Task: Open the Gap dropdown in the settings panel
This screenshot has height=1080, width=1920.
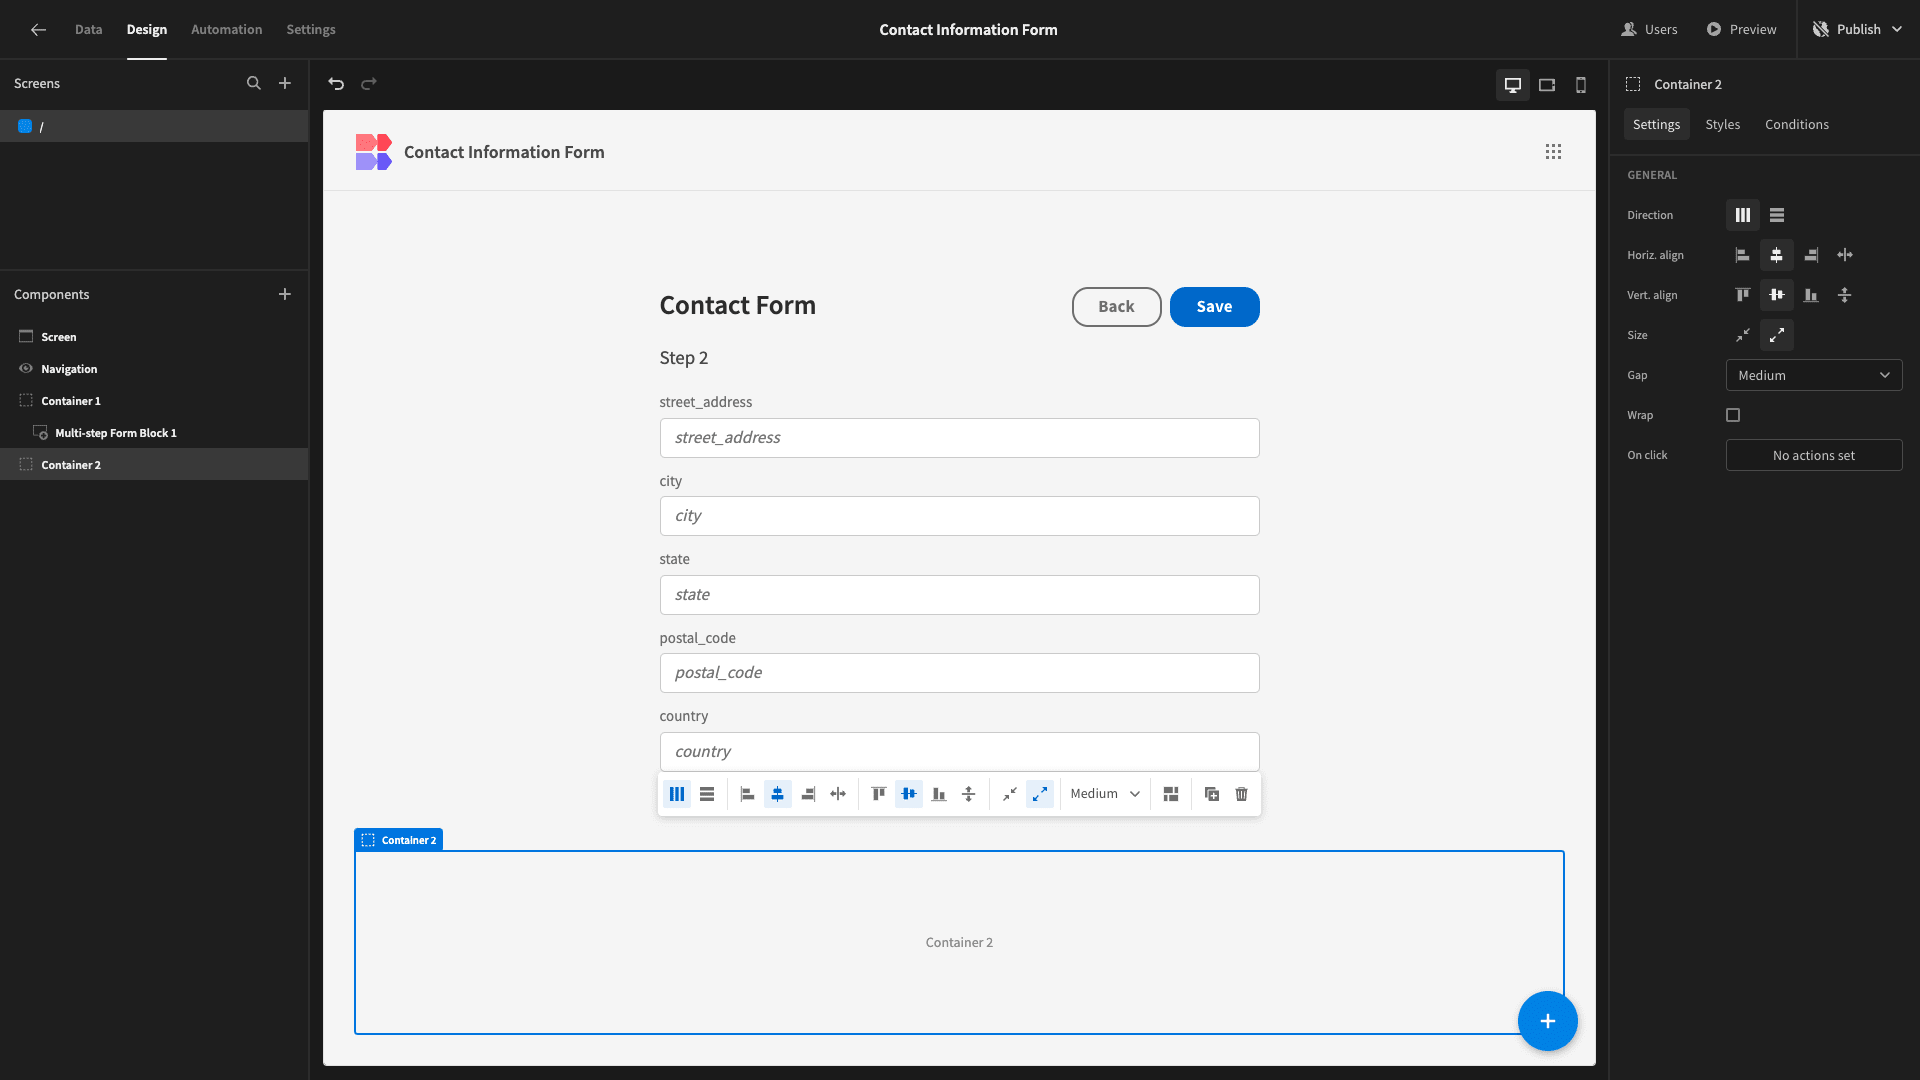Action: pyautogui.click(x=1814, y=375)
